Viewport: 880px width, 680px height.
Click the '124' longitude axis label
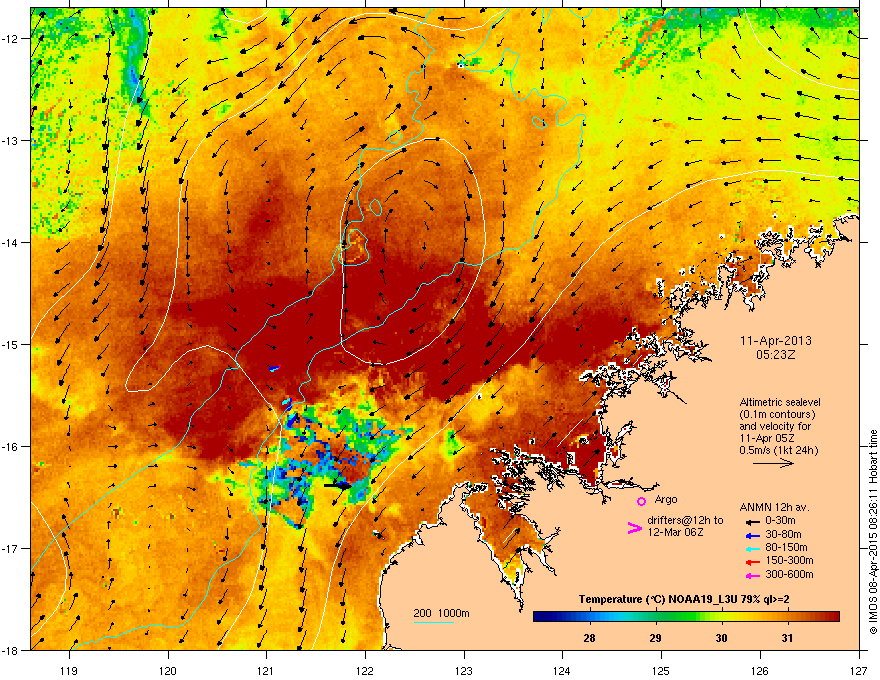pos(562,670)
